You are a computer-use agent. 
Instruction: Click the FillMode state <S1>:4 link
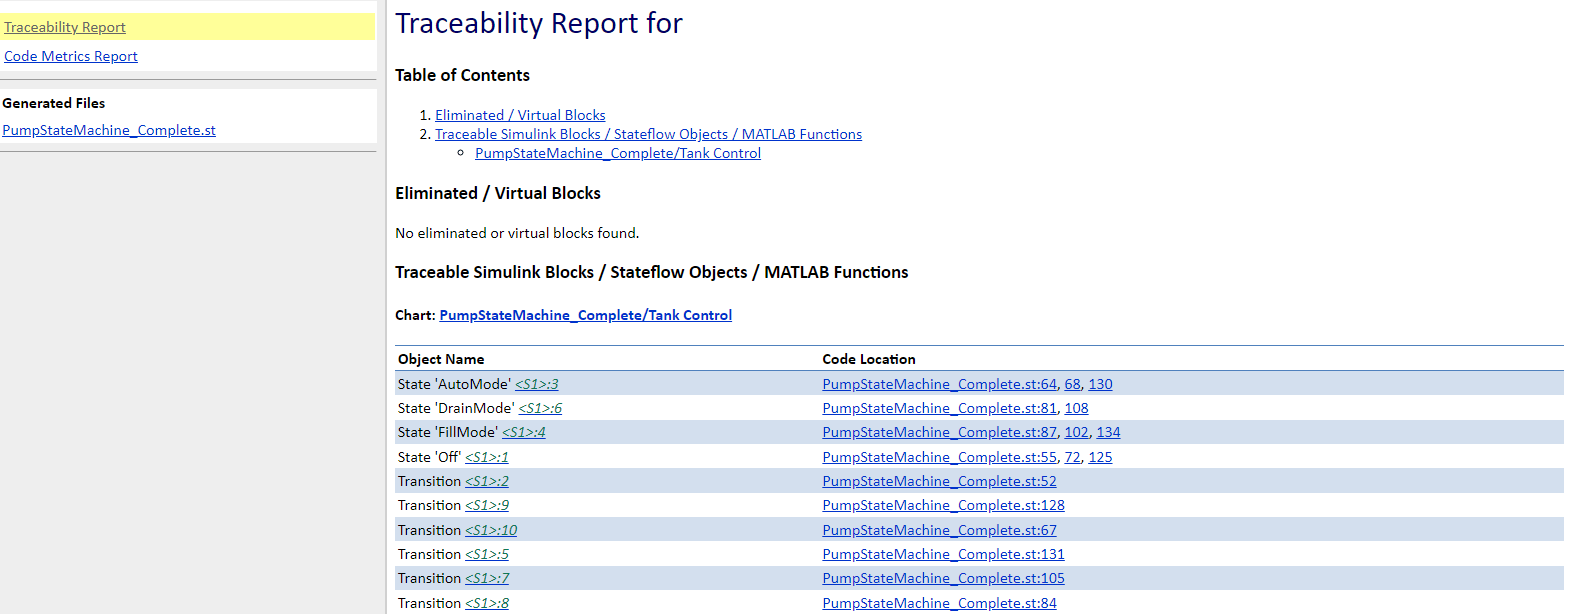(x=524, y=432)
